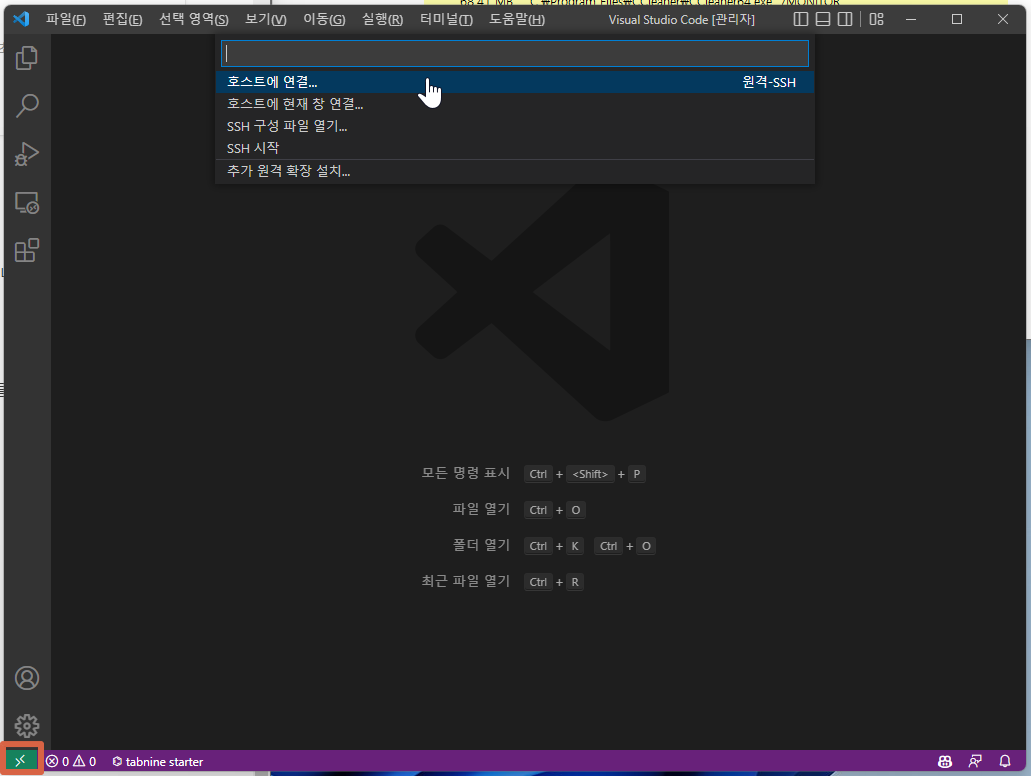The height and width of the screenshot is (776, 1031).
Task: Click the green remote window indicator
Action: click(x=21, y=761)
